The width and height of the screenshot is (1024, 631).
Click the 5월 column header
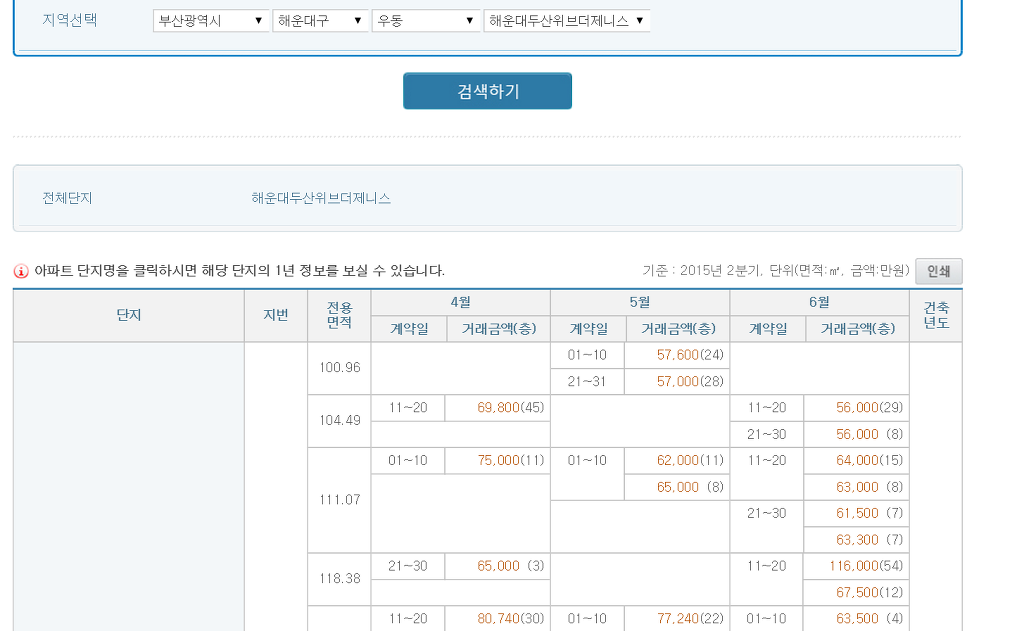click(x=640, y=302)
